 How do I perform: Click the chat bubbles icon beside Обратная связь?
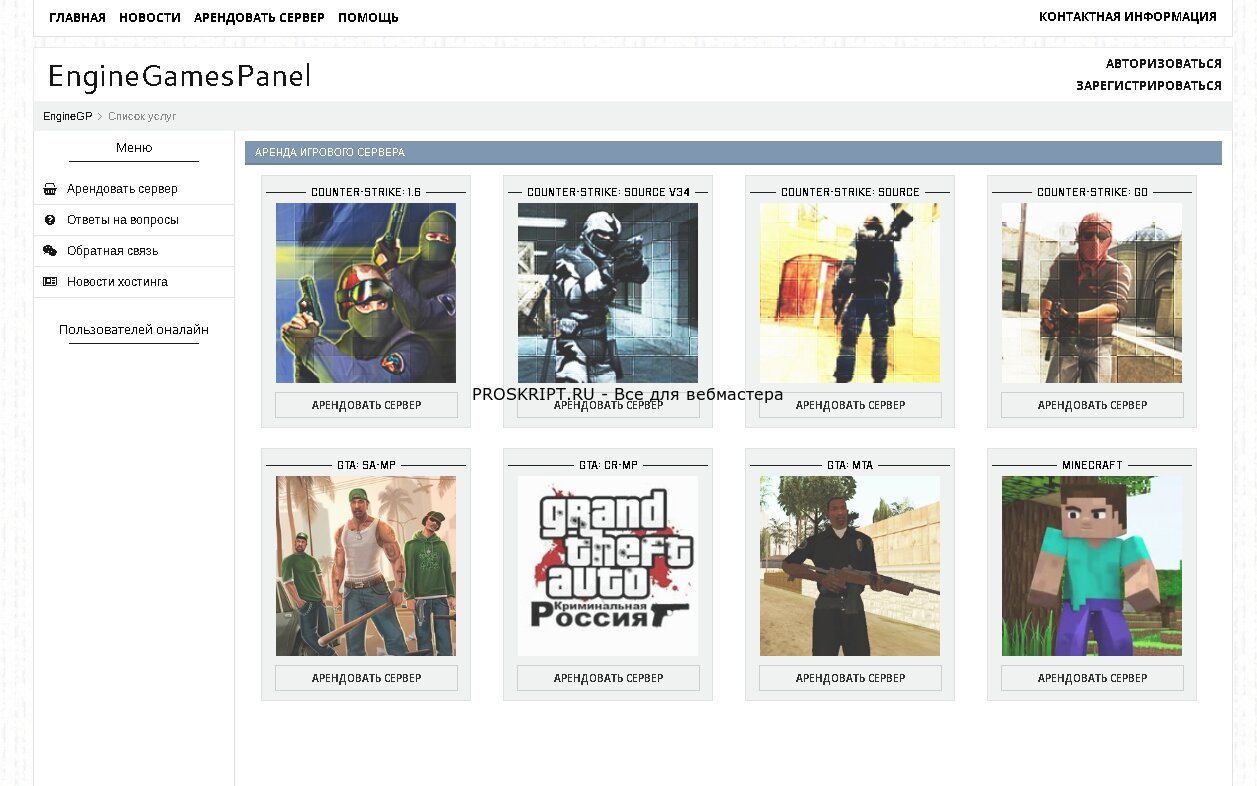tap(50, 251)
